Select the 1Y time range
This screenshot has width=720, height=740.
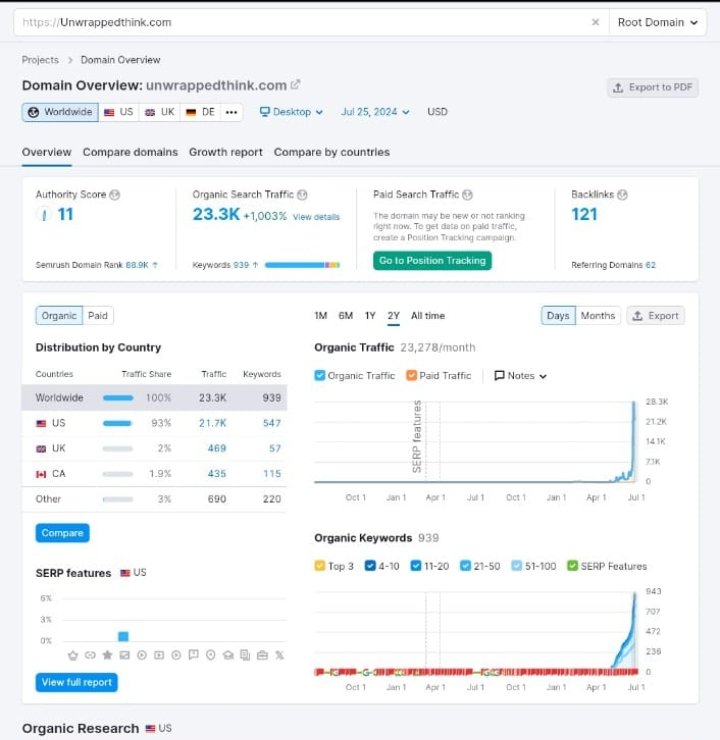[370, 316]
